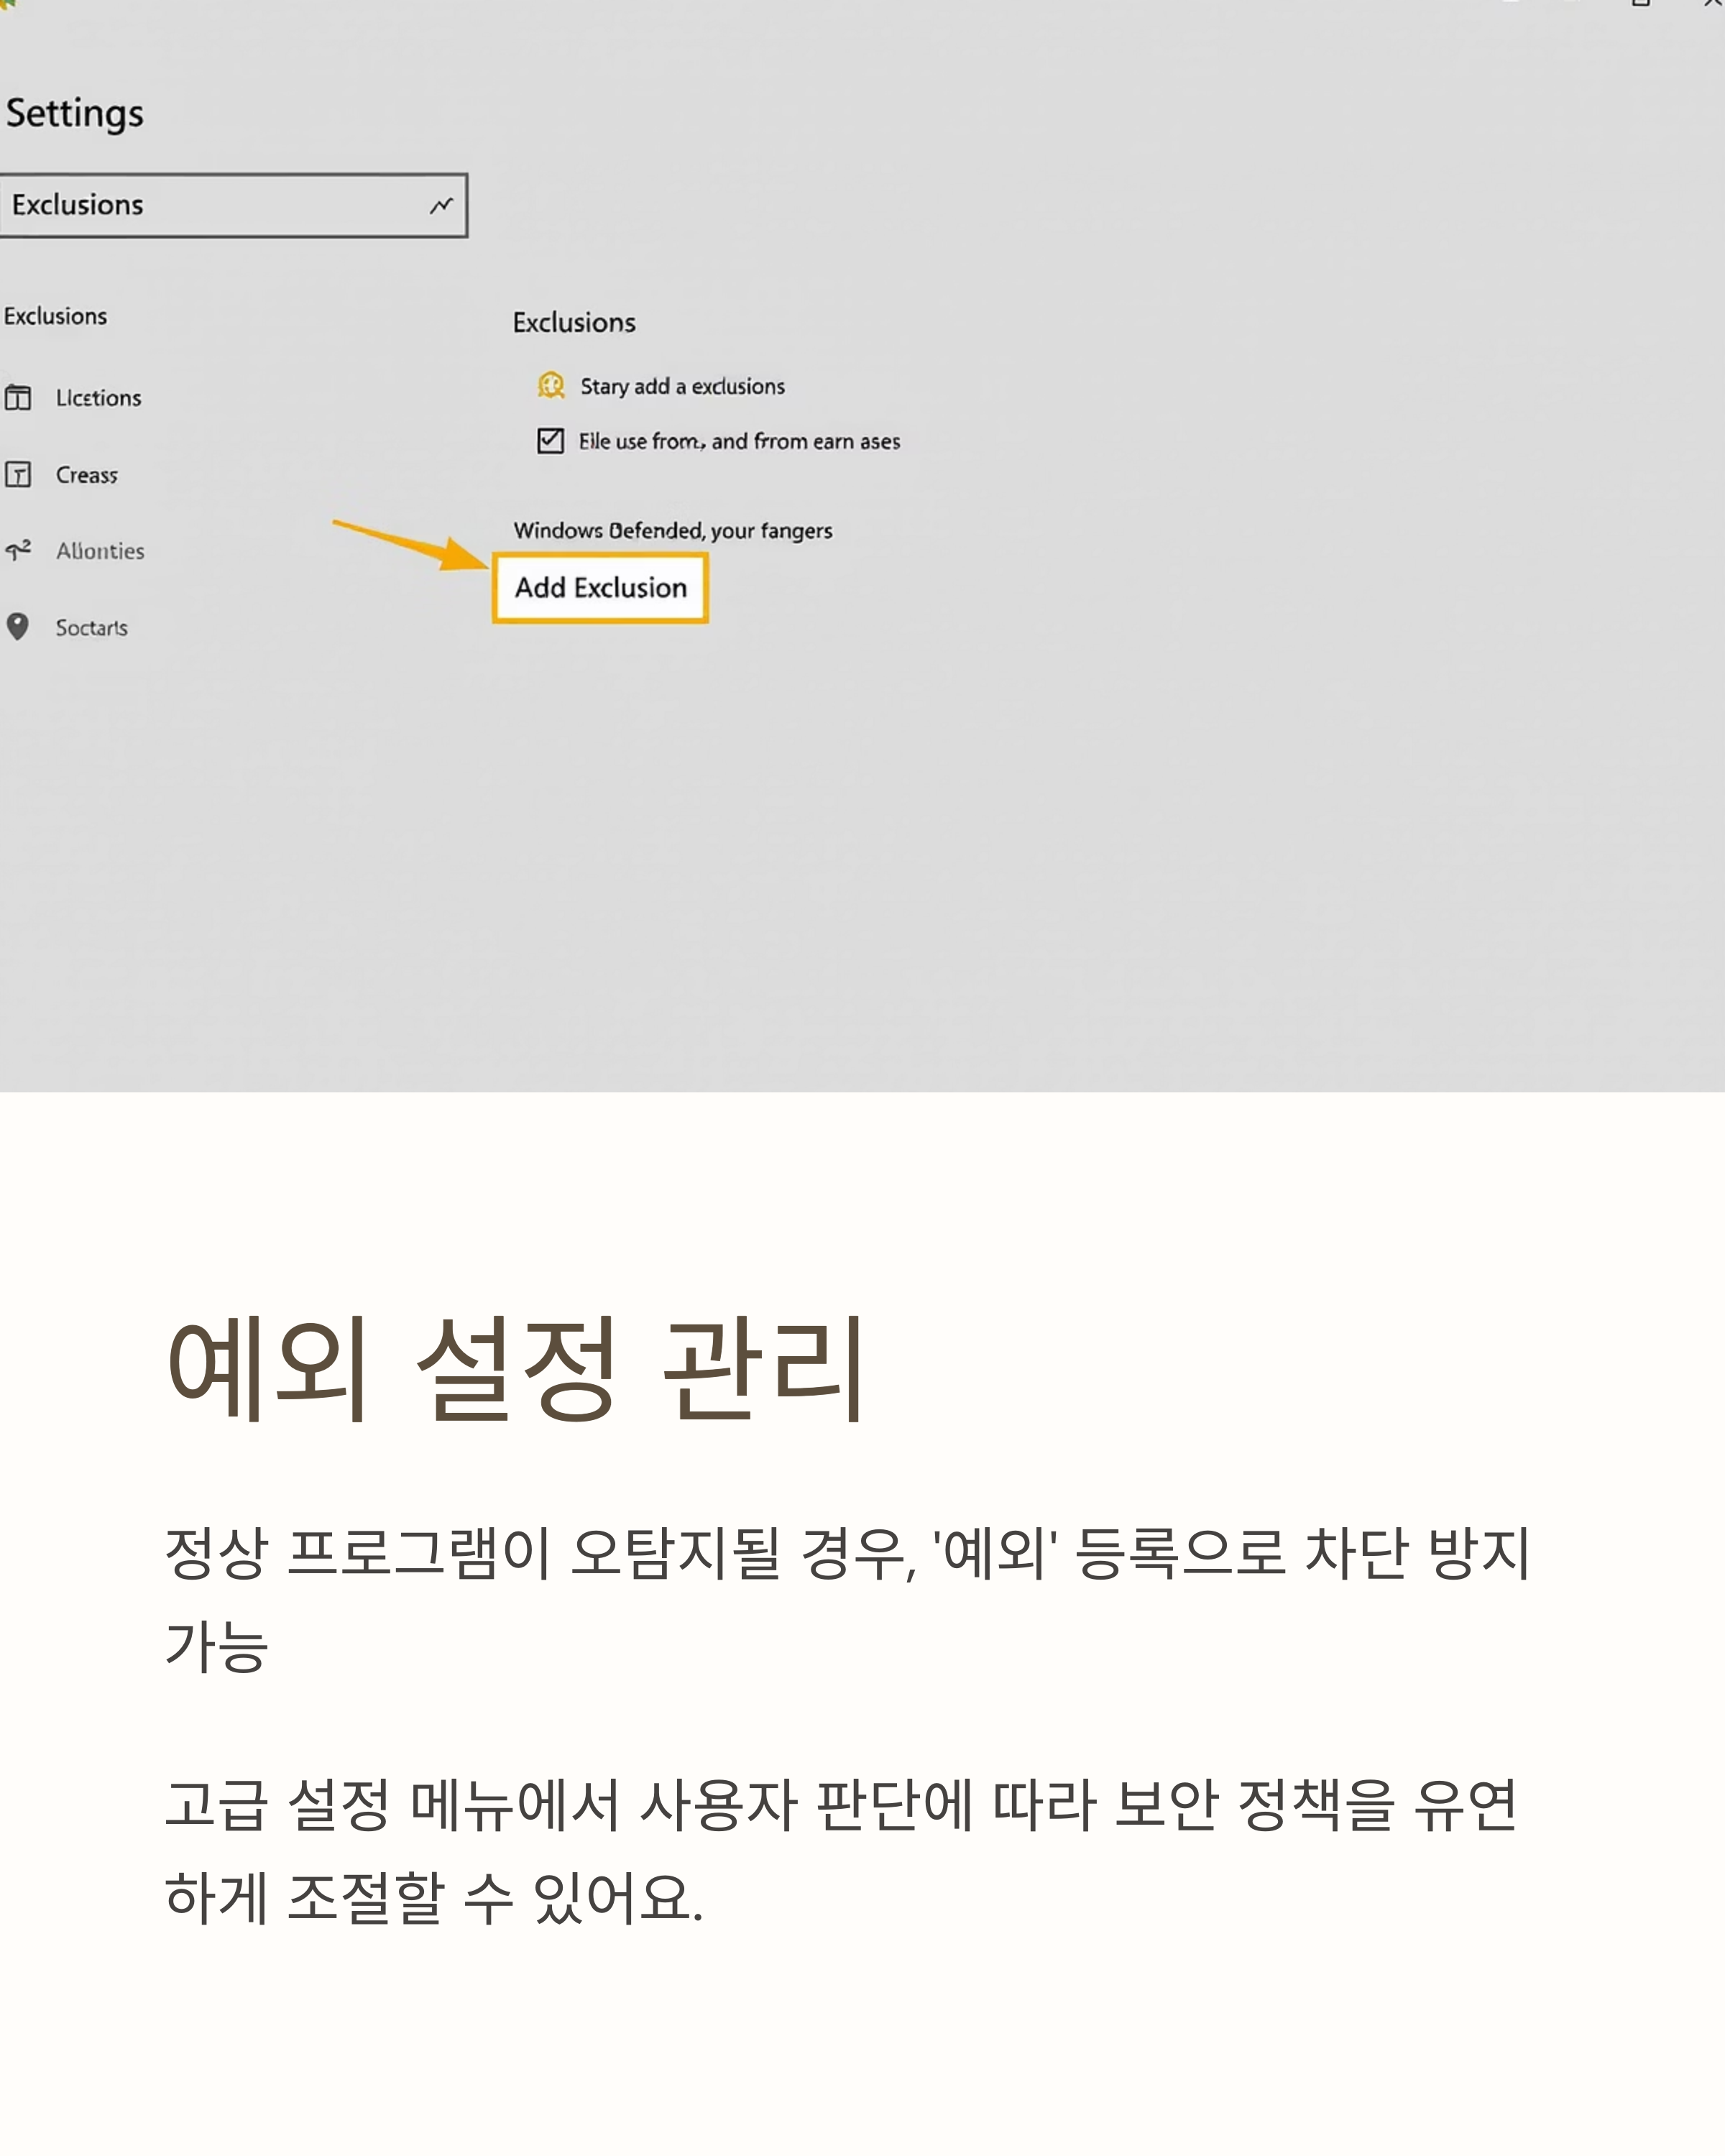This screenshot has width=1725, height=2156.
Task: Click the Creass sidebar icon
Action: point(18,474)
